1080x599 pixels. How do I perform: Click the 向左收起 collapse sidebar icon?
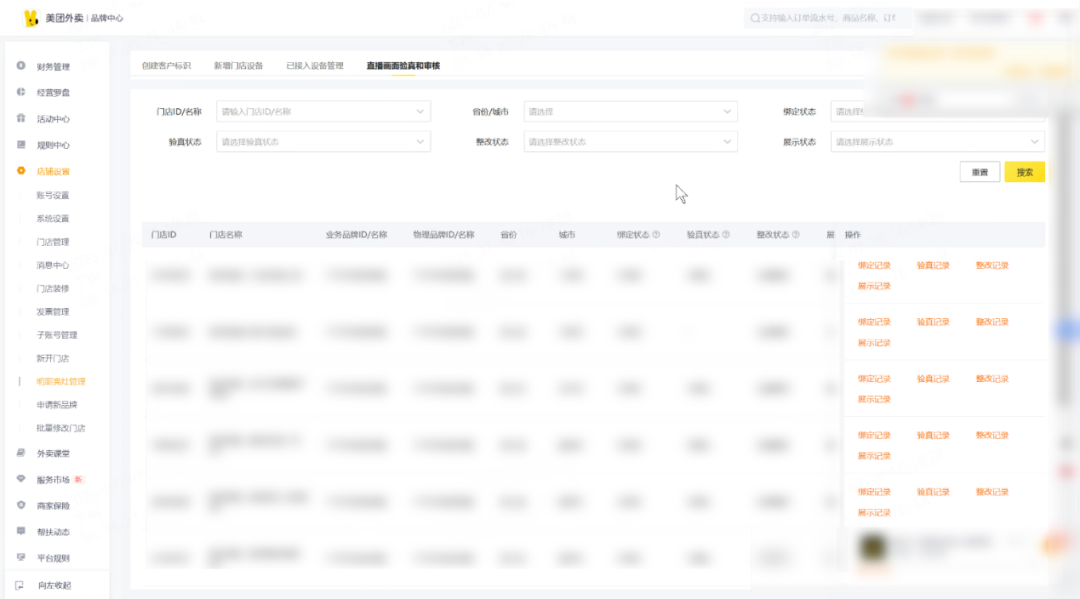pyautogui.click(x=20, y=585)
